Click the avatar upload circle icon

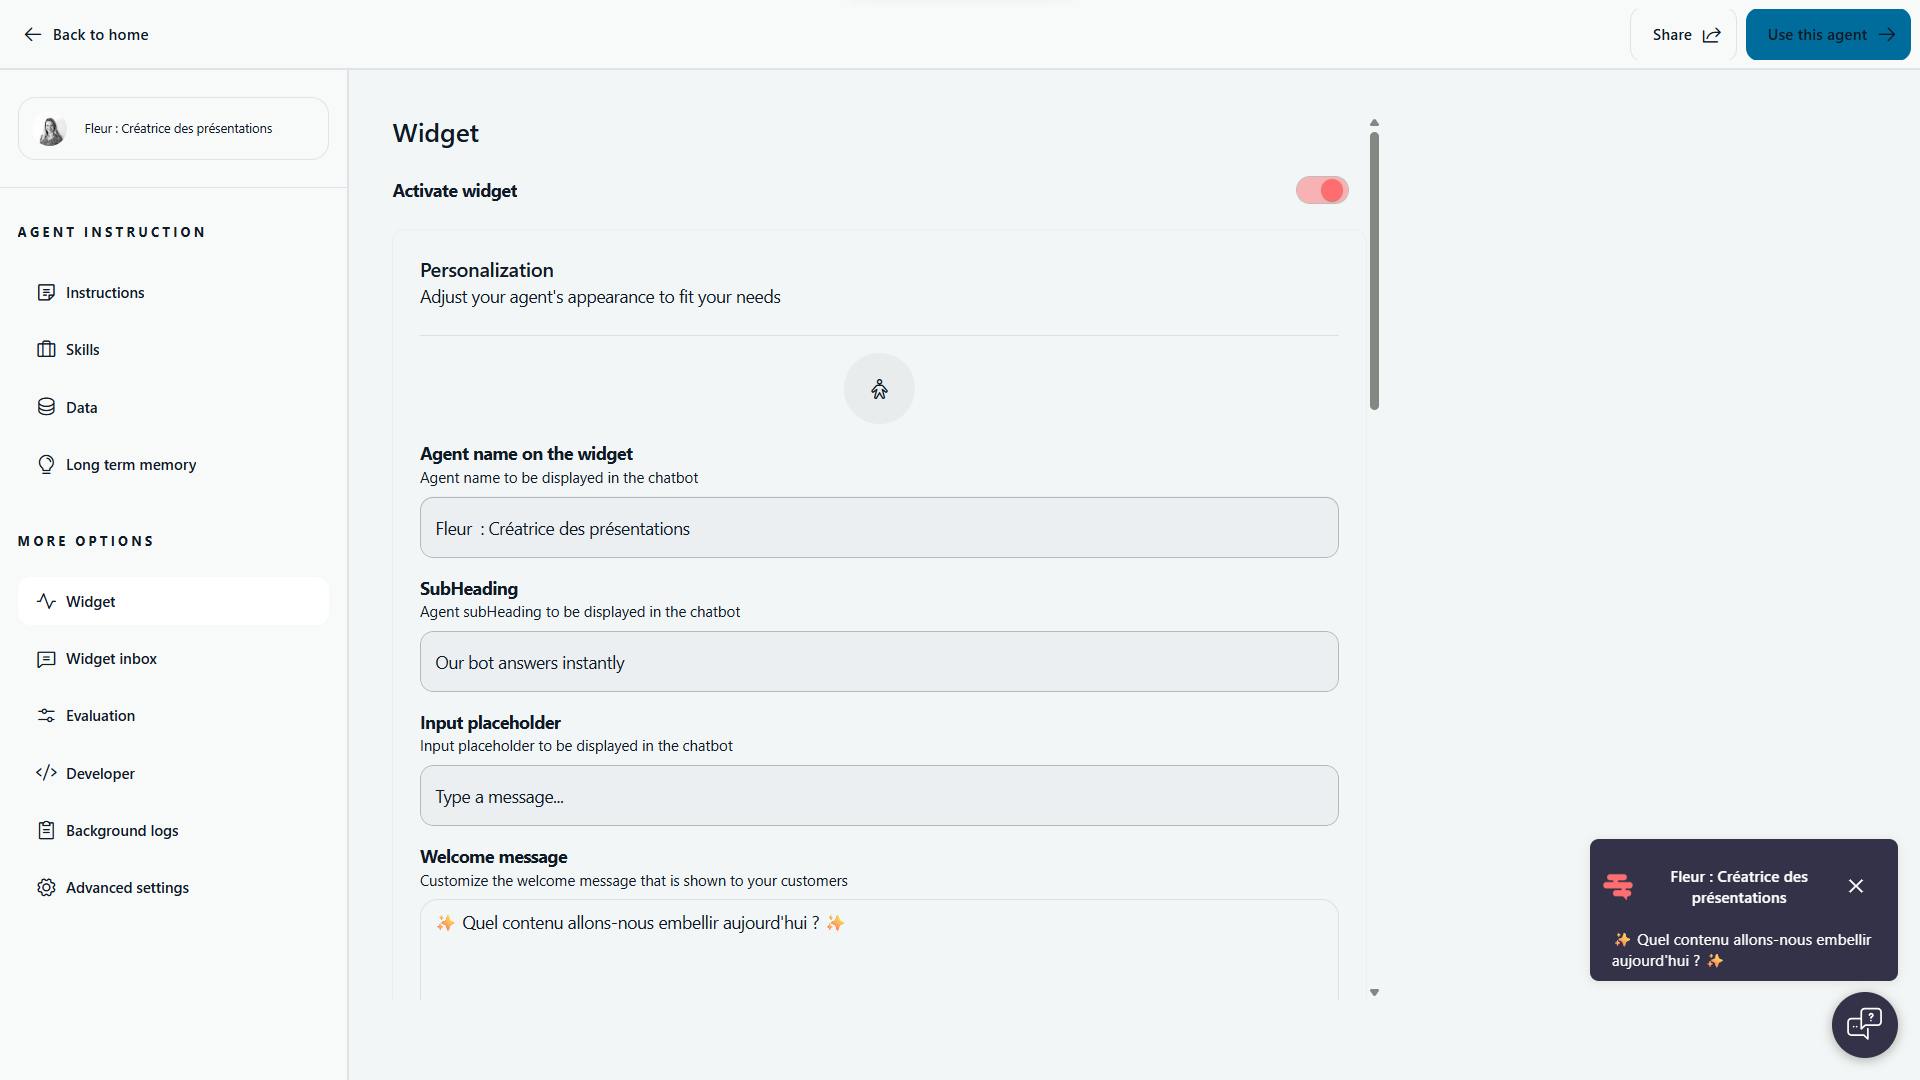click(x=879, y=389)
